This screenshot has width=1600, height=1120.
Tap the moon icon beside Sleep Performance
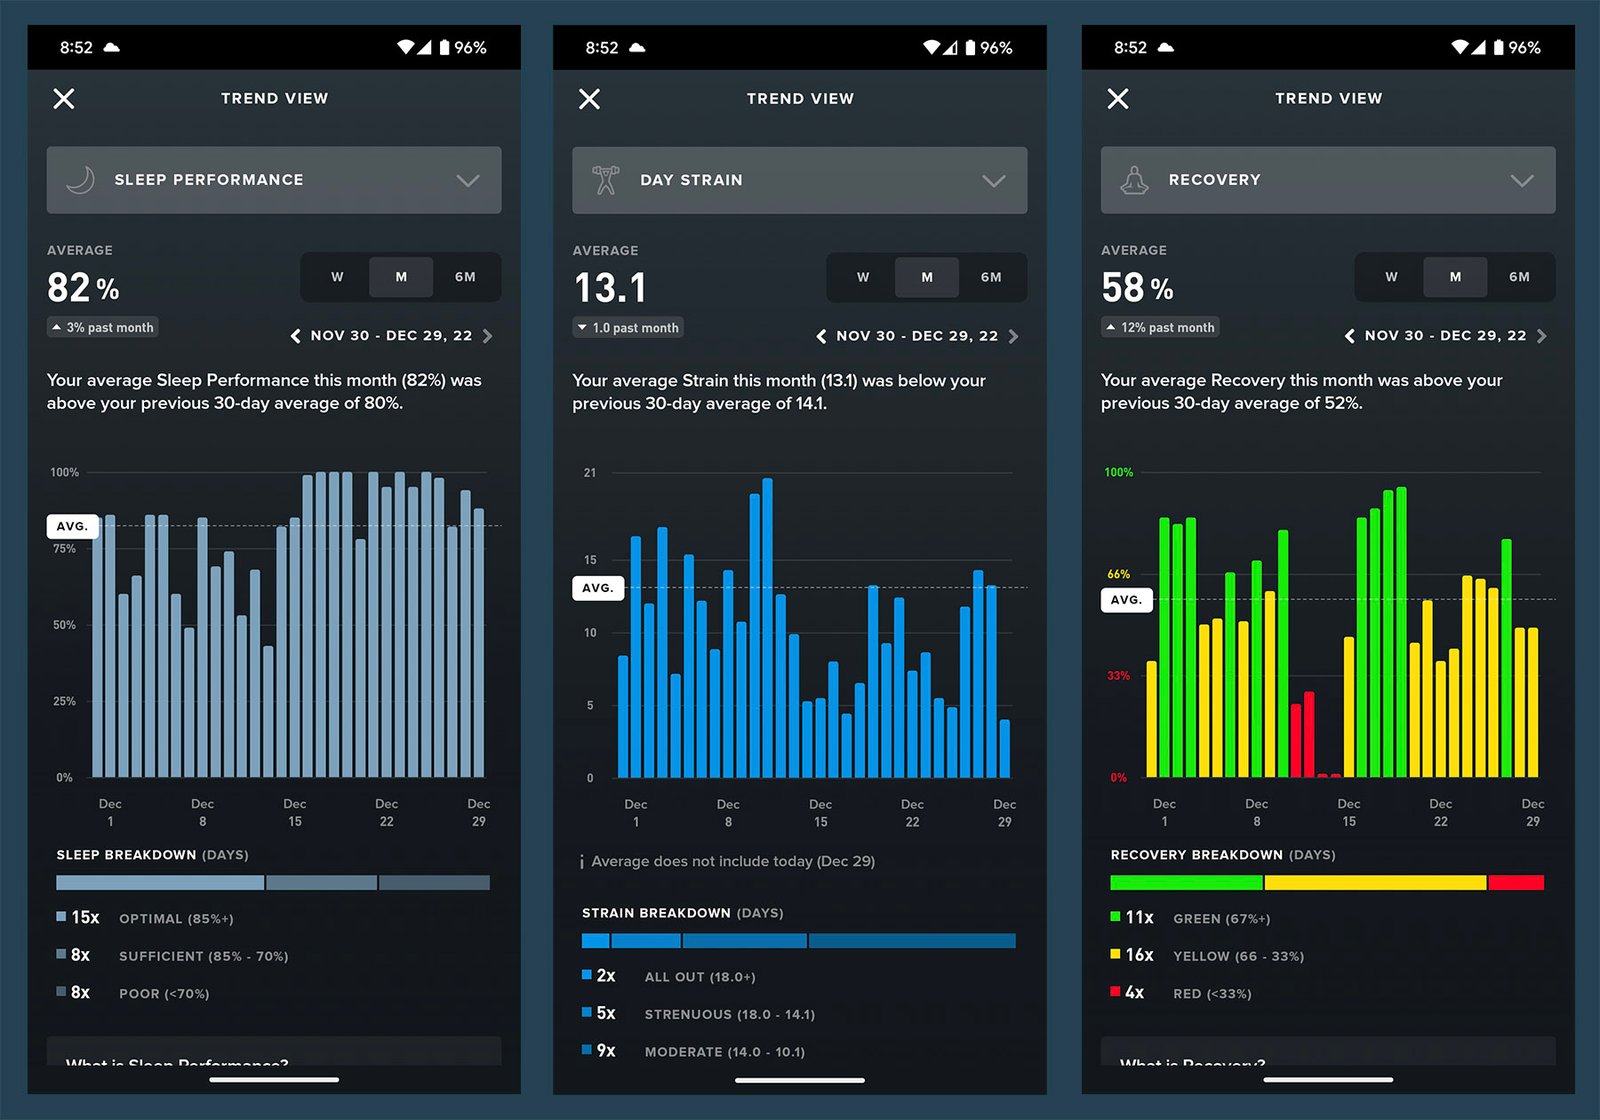pyautogui.click(x=80, y=180)
